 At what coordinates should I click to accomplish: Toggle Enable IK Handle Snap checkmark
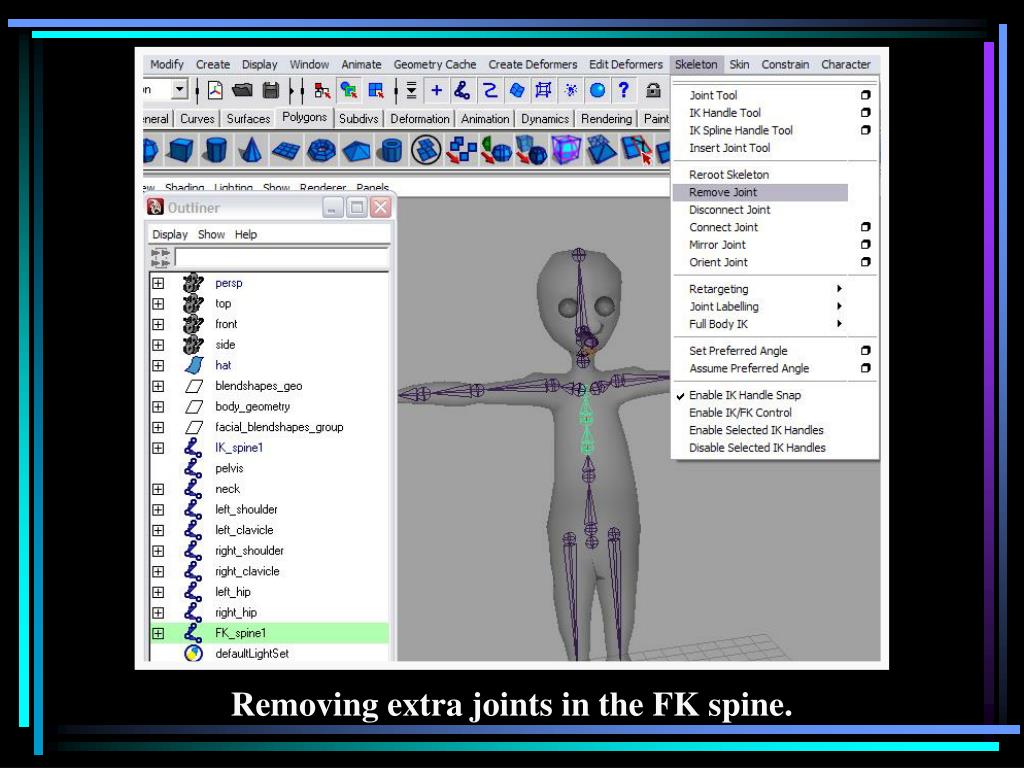pos(680,396)
